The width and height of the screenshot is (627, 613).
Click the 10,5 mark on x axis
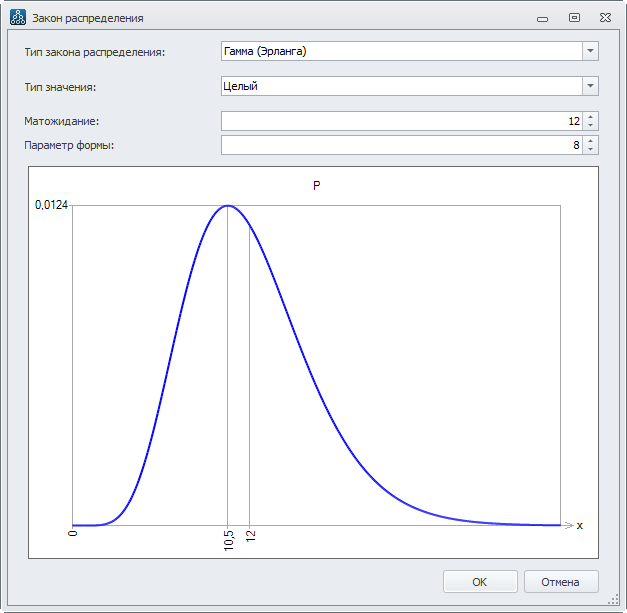(229, 541)
